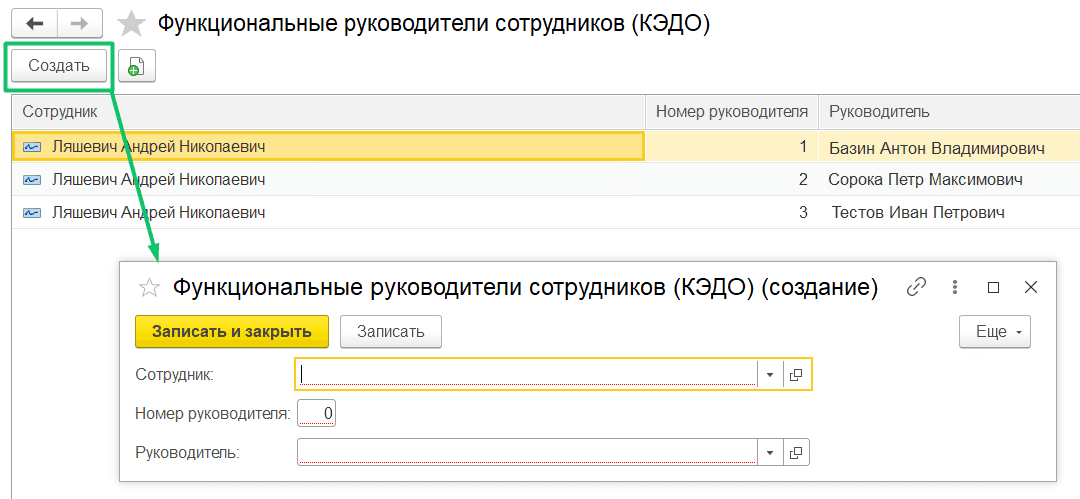Click the back navigation arrow
Image resolution: width=1080 pixels, height=499 pixels.
click(x=34, y=24)
